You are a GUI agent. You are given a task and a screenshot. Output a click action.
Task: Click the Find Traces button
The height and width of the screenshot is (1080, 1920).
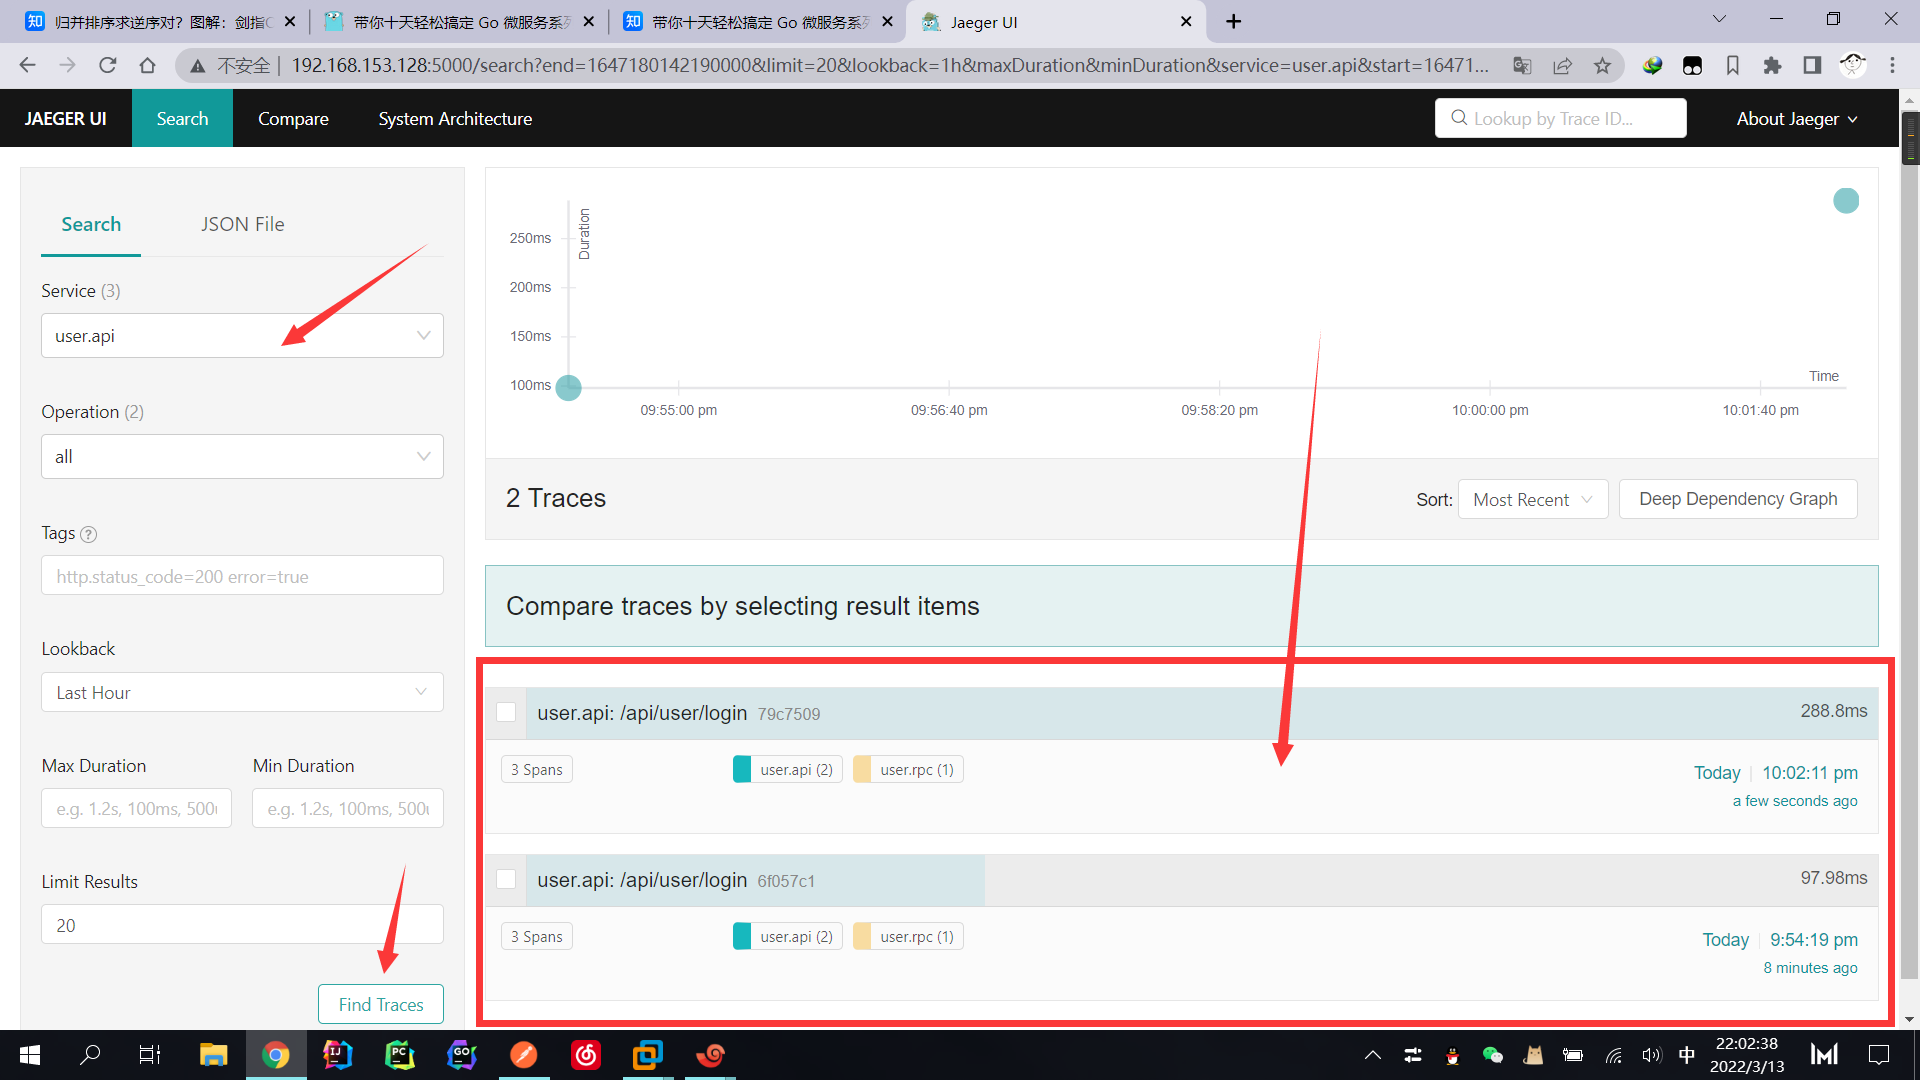pos(380,1004)
